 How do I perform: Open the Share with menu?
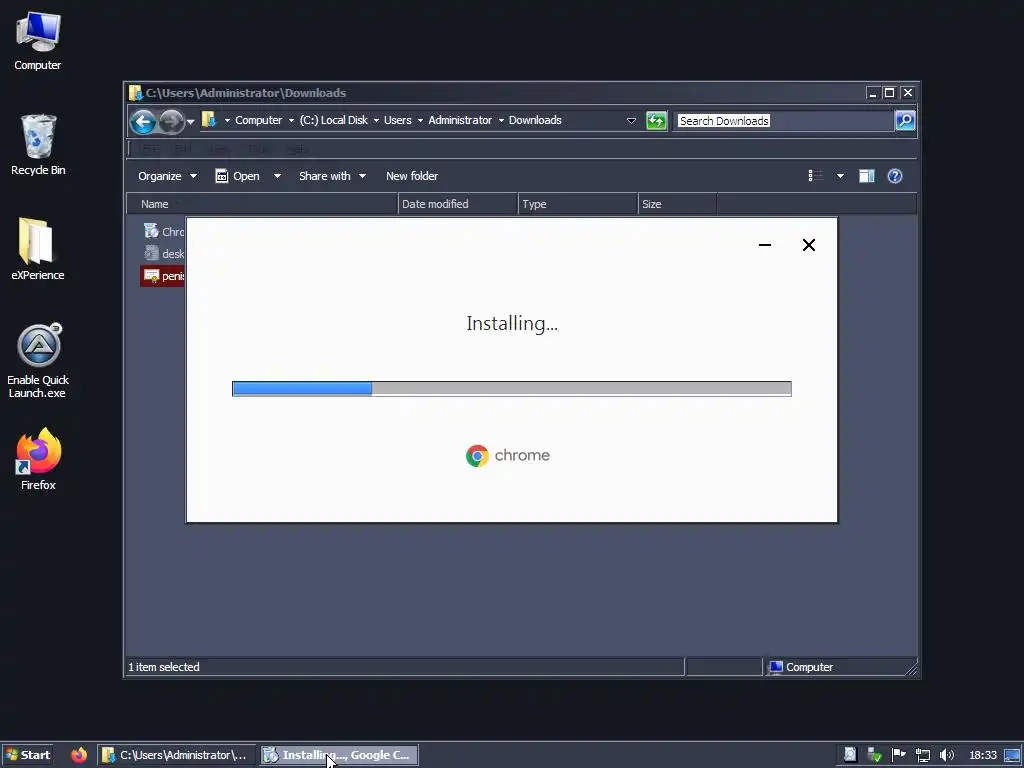[x=332, y=176]
